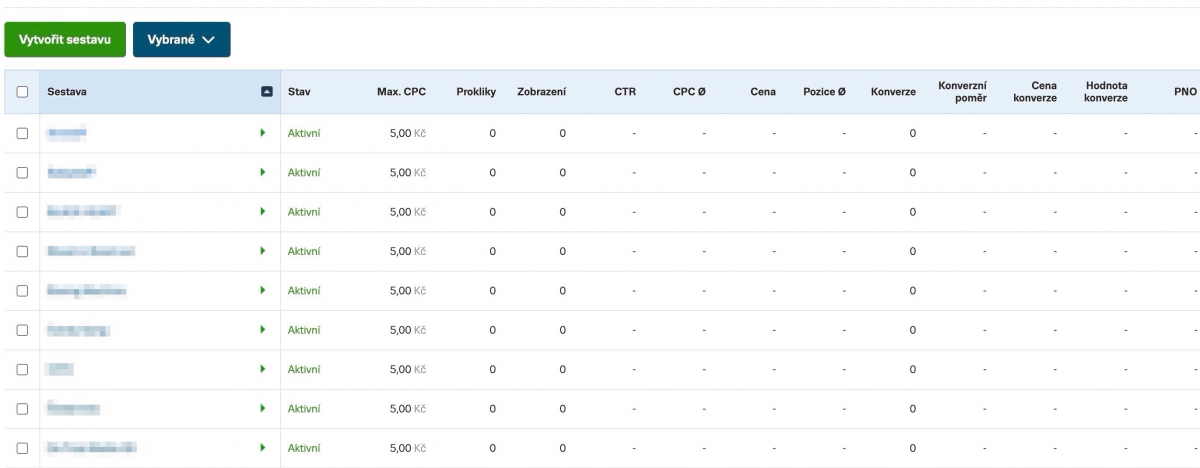Sort by the Konverze column header
1200x468 pixels.
(x=893, y=92)
